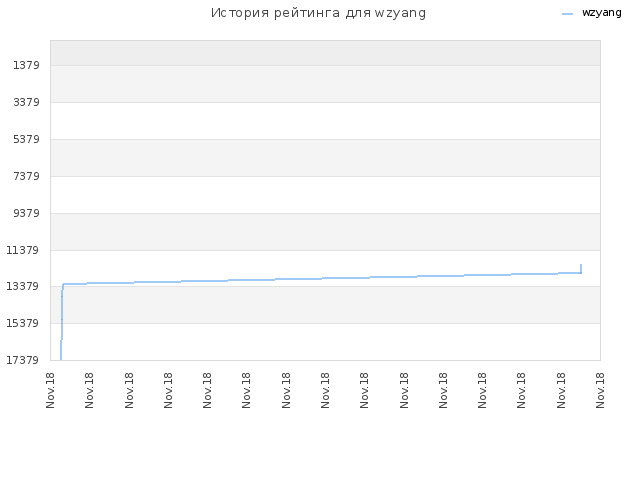Click the wzyang legend line marker
Viewport: 640px width, 480px height.
click(567, 13)
